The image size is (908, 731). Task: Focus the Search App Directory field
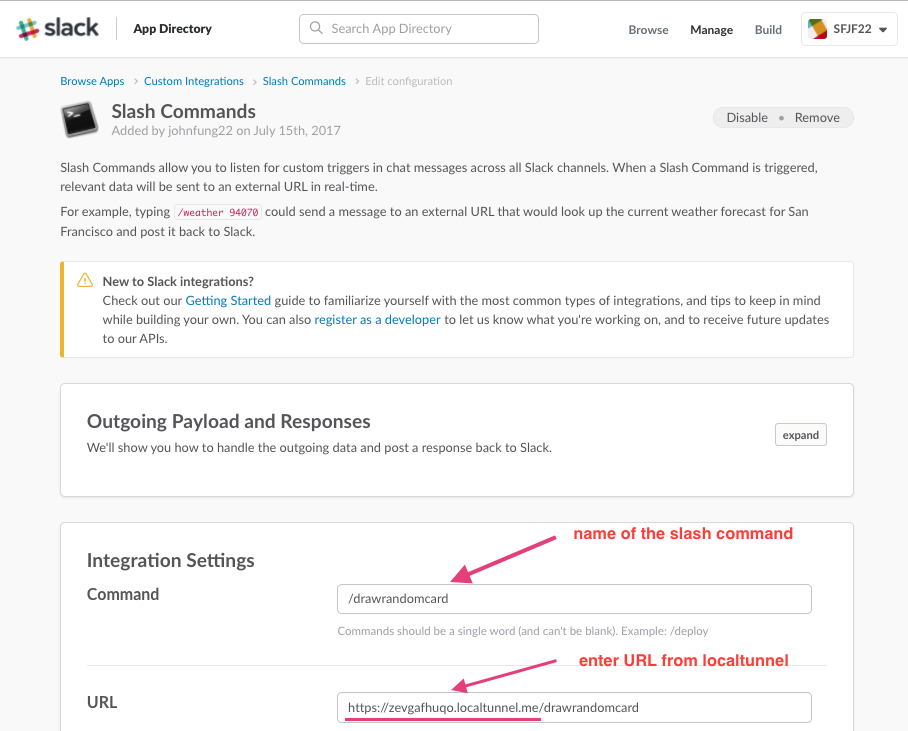coord(419,29)
